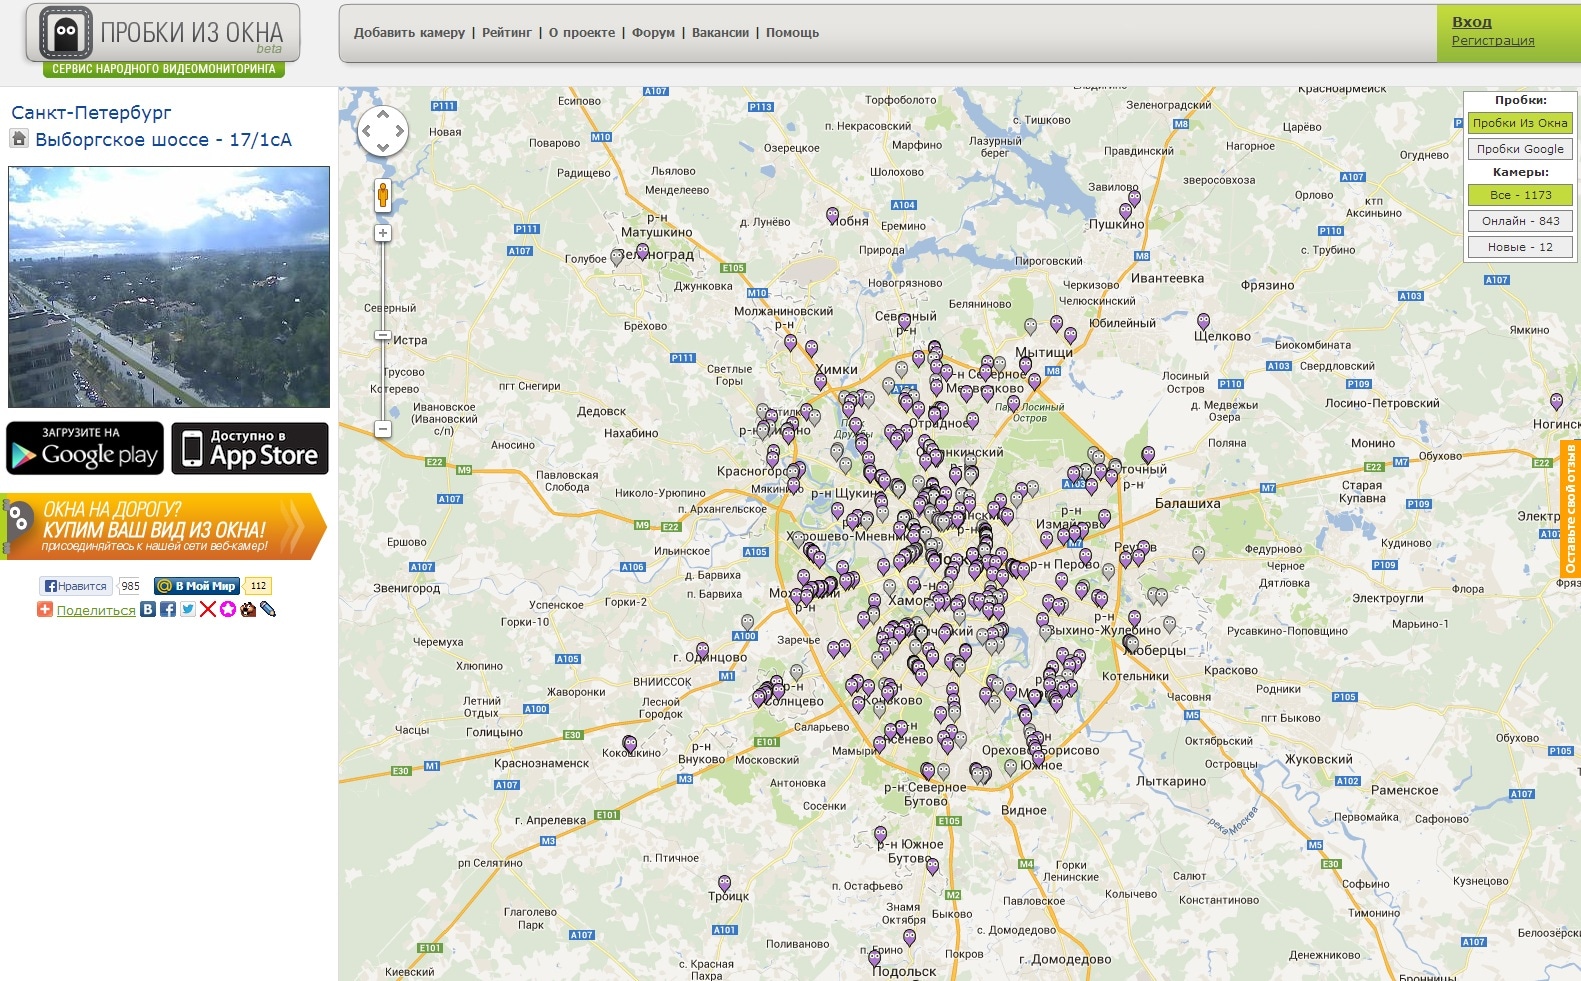
Task: Show Все - 1173 cameras
Action: point(1519,195)
